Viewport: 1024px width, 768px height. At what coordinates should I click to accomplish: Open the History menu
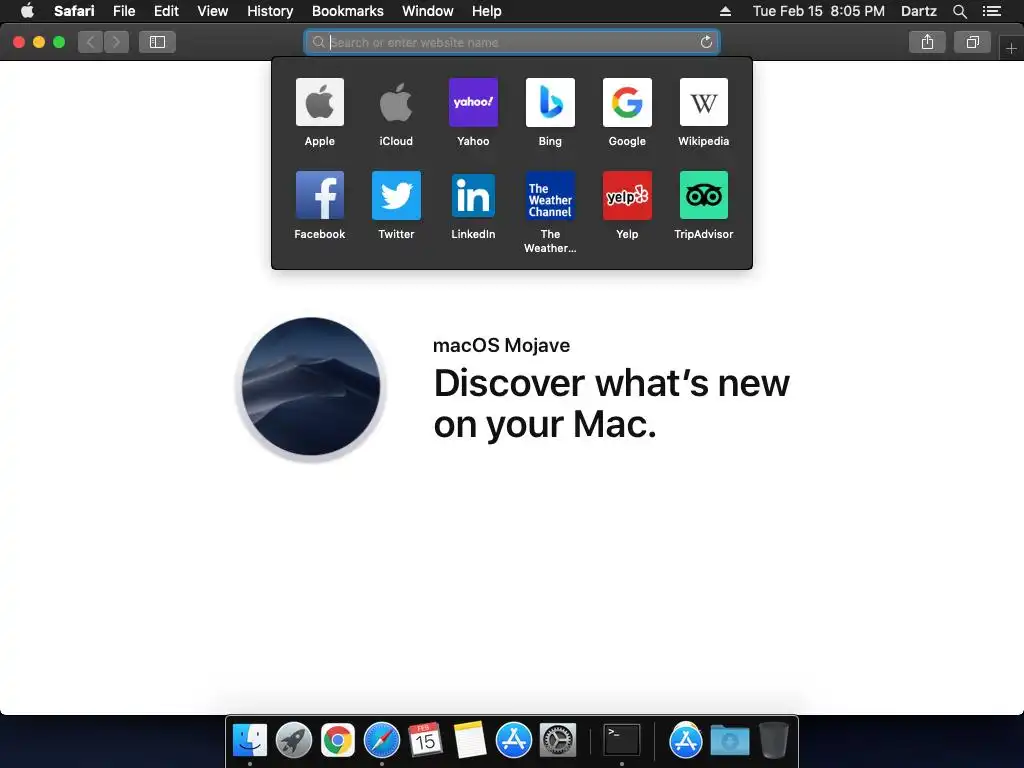270,11
